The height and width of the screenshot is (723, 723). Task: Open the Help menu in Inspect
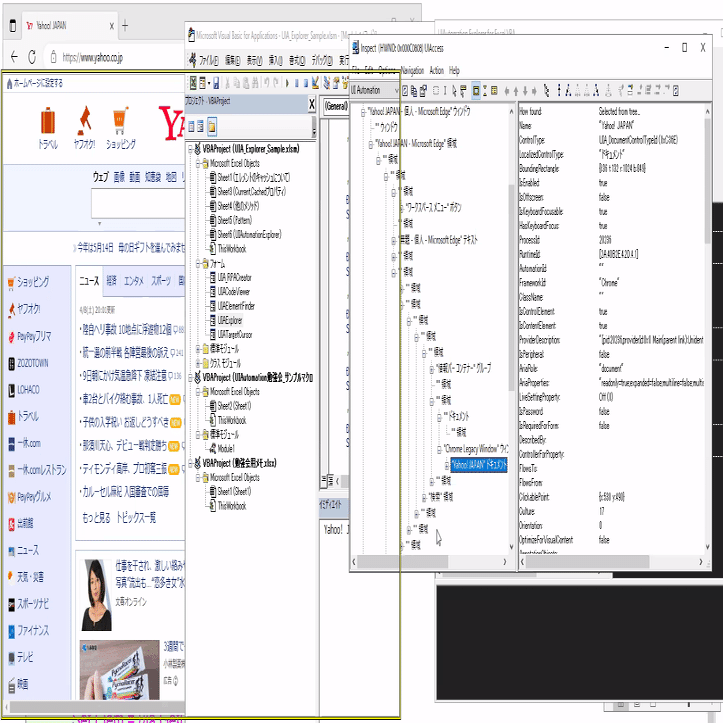tap(454, 70)
